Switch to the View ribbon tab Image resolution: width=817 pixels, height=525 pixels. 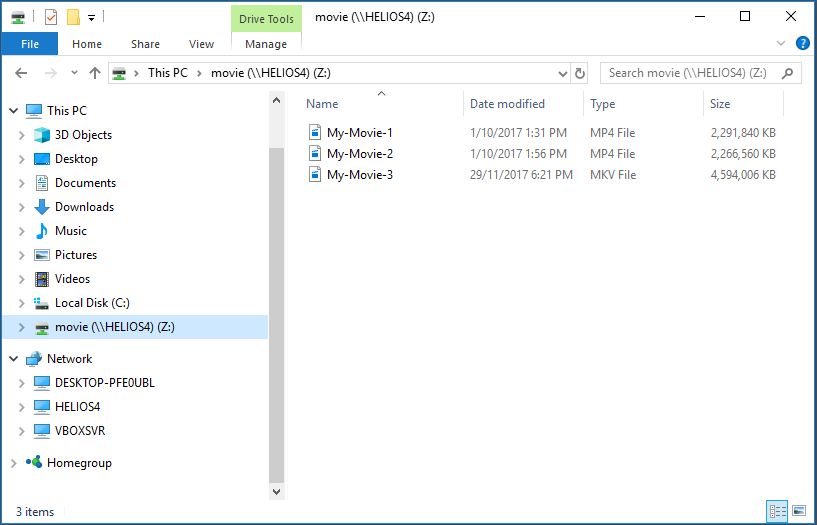(201, 44)
